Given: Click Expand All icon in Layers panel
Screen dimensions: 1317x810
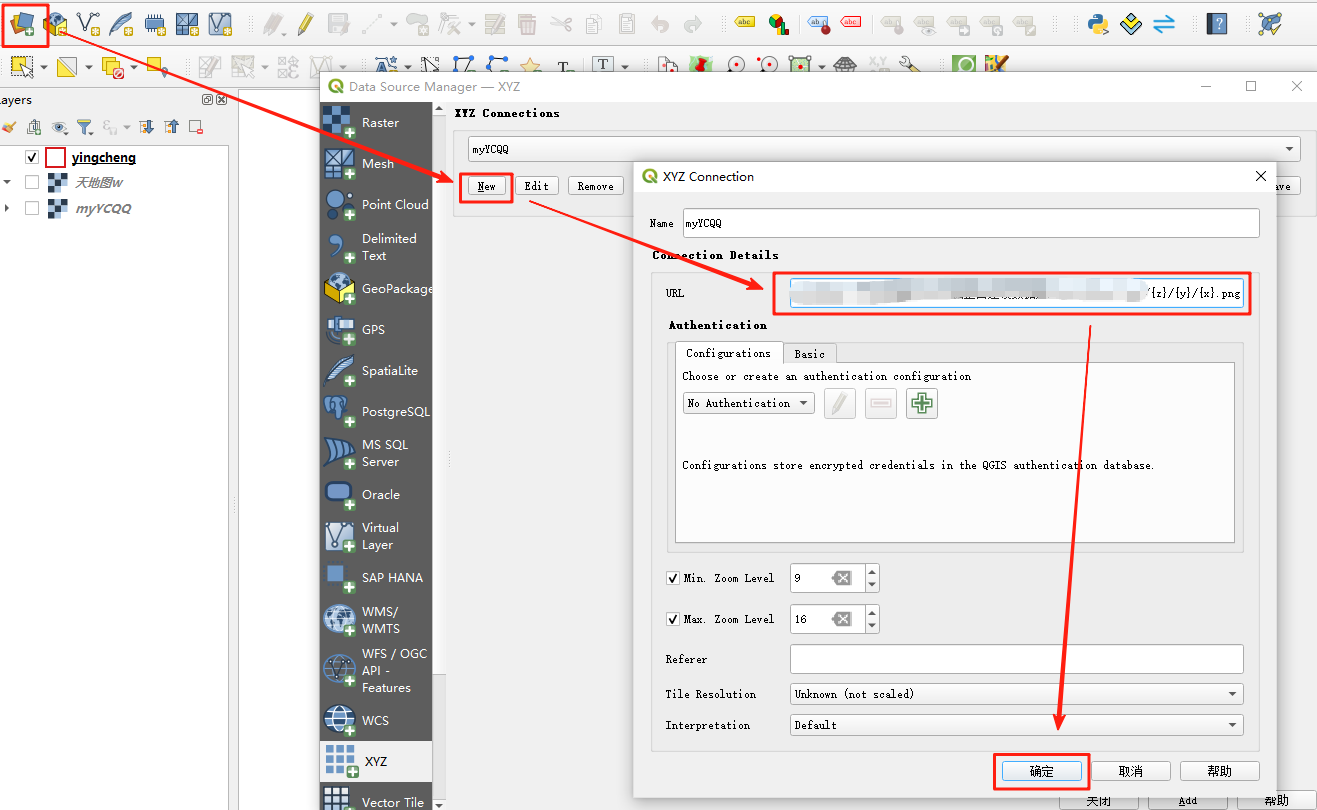Looking at the screenshot, I should [x=146, y=127].
